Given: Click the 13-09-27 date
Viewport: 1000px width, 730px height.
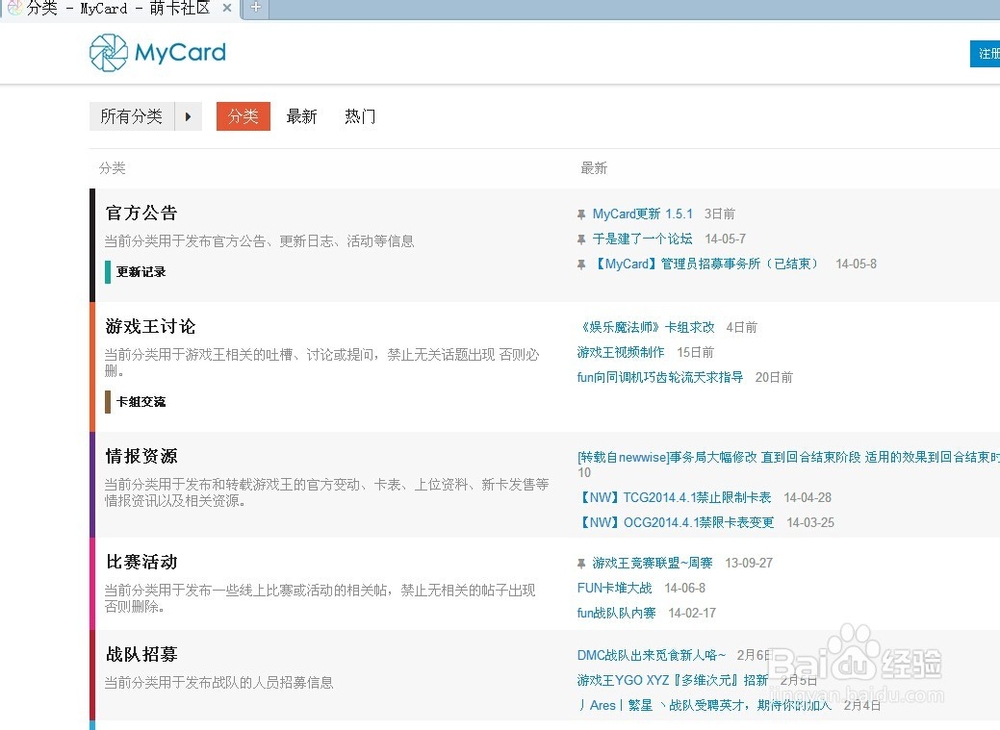Looking at the screenshot, I should (749, 563).
